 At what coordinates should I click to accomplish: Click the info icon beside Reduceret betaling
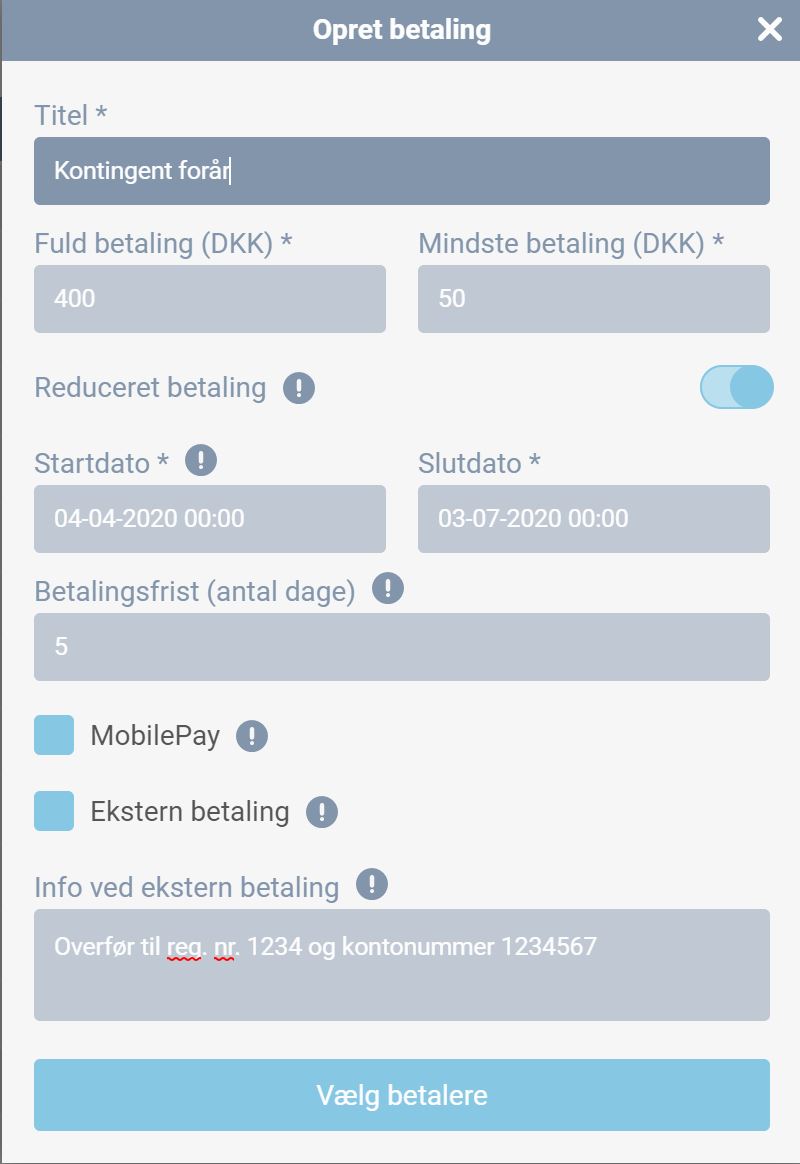coord(299,388)
